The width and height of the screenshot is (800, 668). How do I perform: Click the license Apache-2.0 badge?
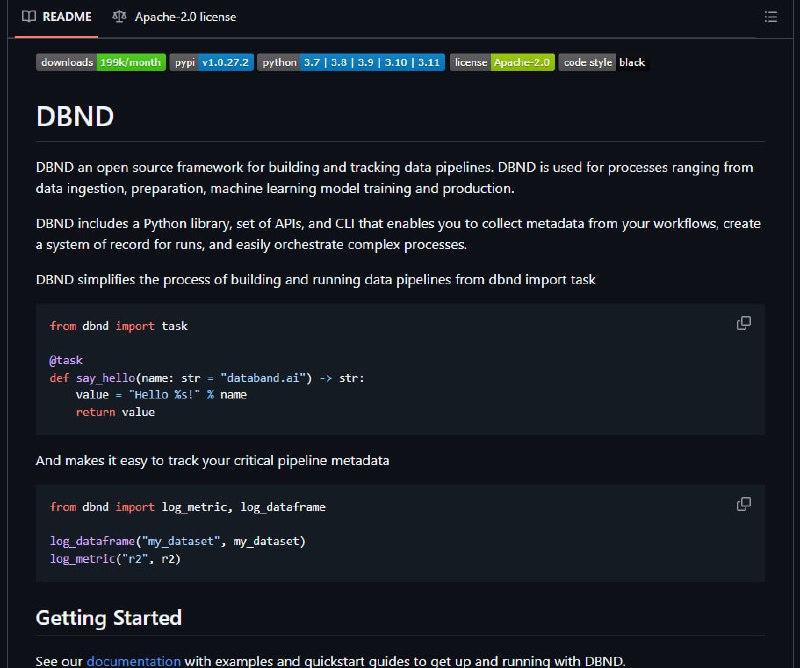[x=502, y=62]
